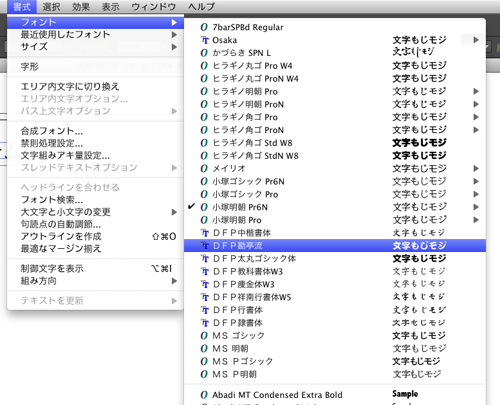Expand 小塚明朝 Pr6N styles arrow
Screen dimensions: 500x405
pos(476,207)
